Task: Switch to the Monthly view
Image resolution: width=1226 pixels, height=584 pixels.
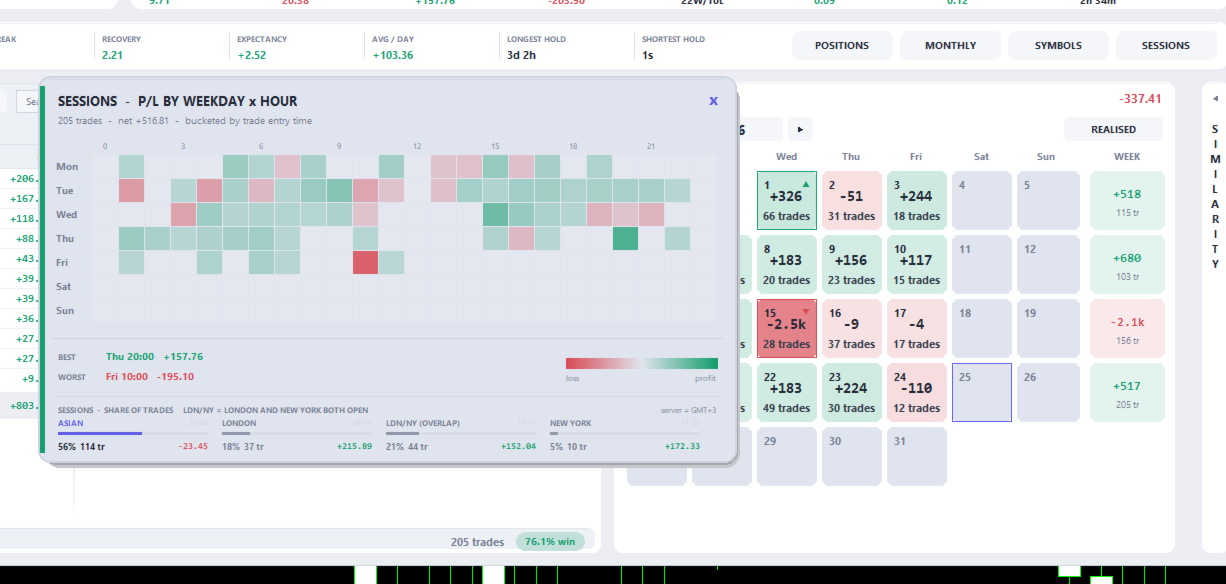Action: tap(950, 45)
